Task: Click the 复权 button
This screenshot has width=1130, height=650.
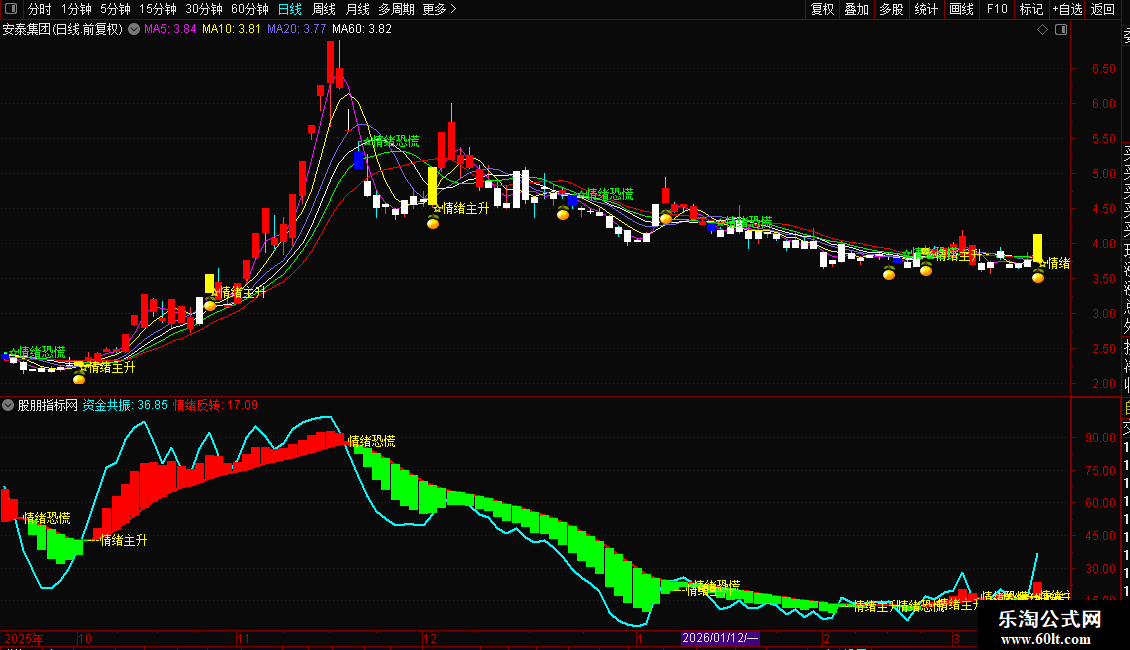Action: (822, 9)
